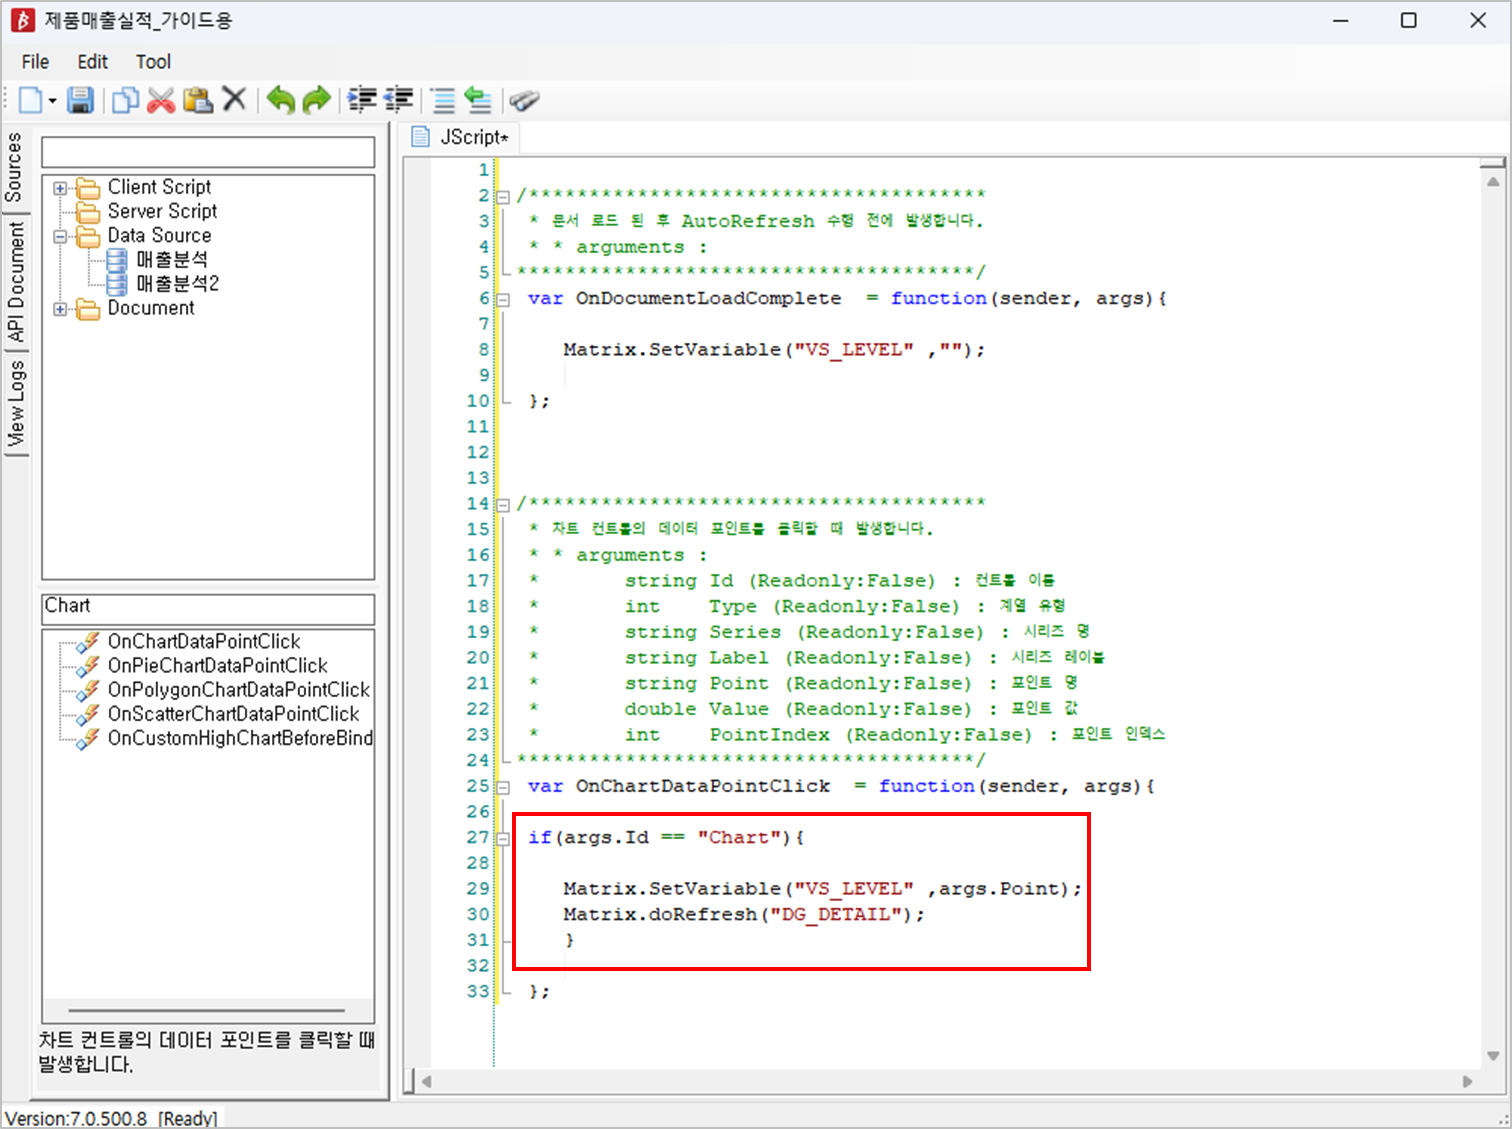Click the editor split handle above scrollbar
The width and height of the screenshot is (1512, 1129).
tap(1493, 162)
